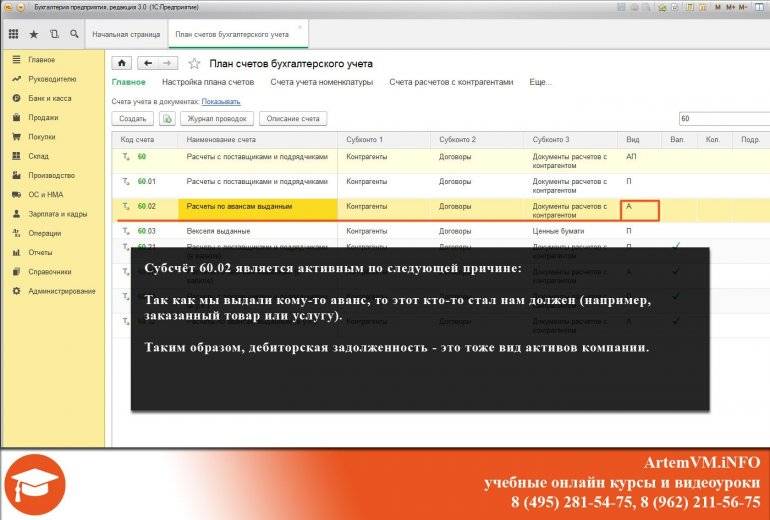Open Счета учета номенклатуры
Viewport: 770px width, 520px height.
(322, 82)
